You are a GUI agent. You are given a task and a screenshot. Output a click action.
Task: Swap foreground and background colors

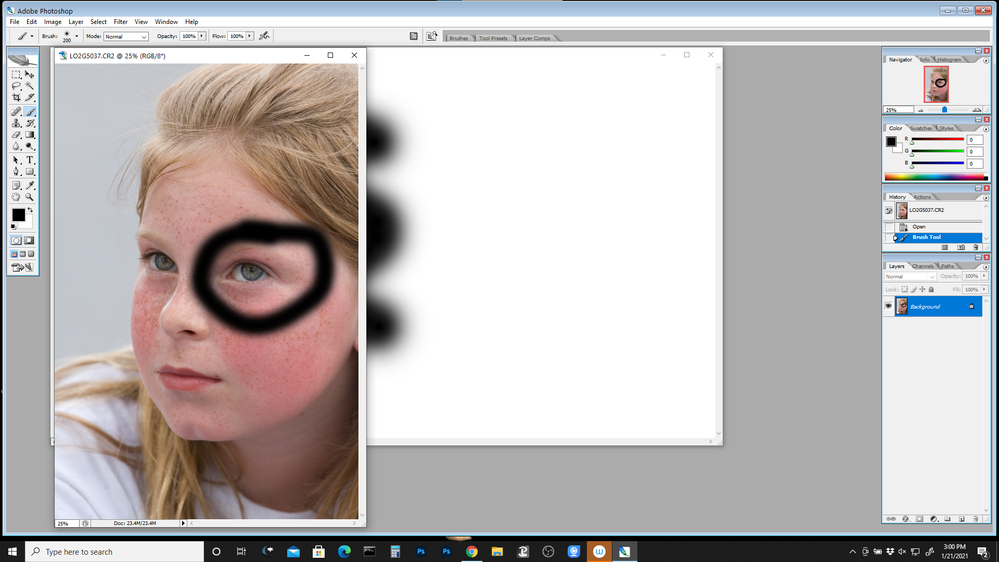30,210
